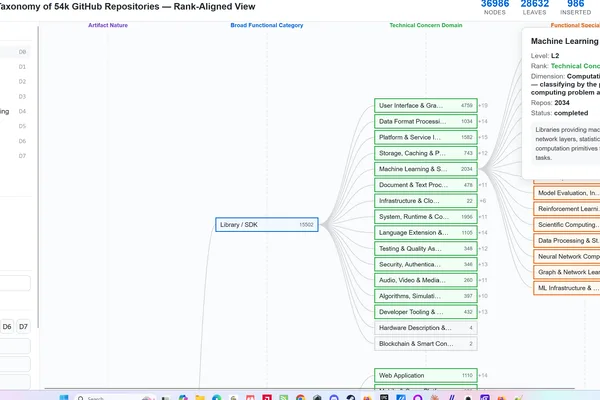Expand +10 beside Algorithms, Simulati... node

(x=483, y=296)
